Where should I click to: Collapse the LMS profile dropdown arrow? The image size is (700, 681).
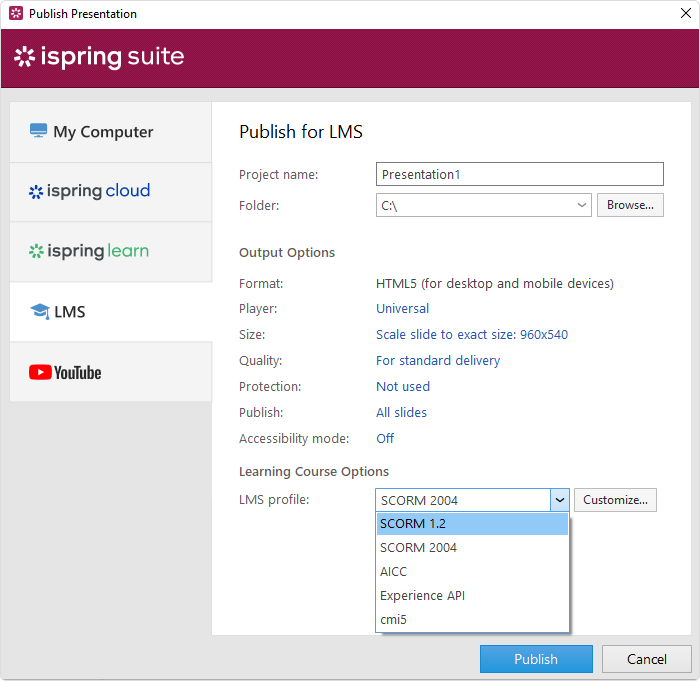coord(560,500)
